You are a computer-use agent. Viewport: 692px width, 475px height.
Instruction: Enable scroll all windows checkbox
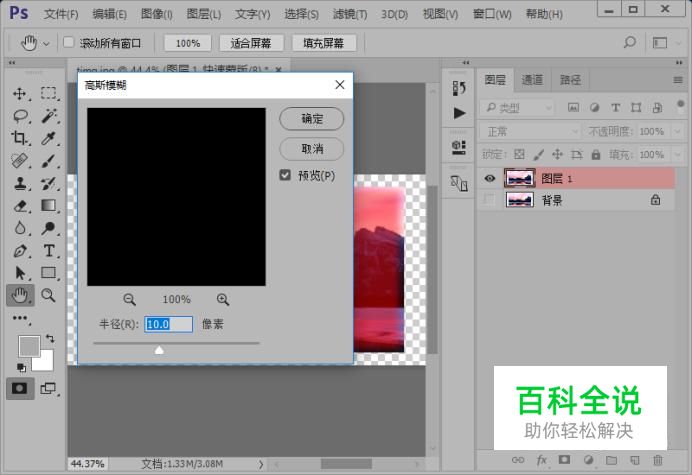pos(68,42)
